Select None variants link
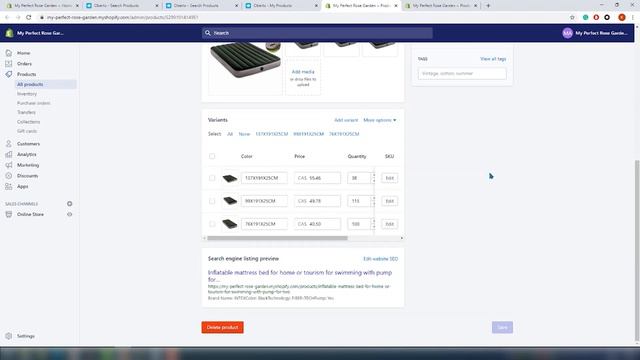640x360 pixels. click(244, 134)
